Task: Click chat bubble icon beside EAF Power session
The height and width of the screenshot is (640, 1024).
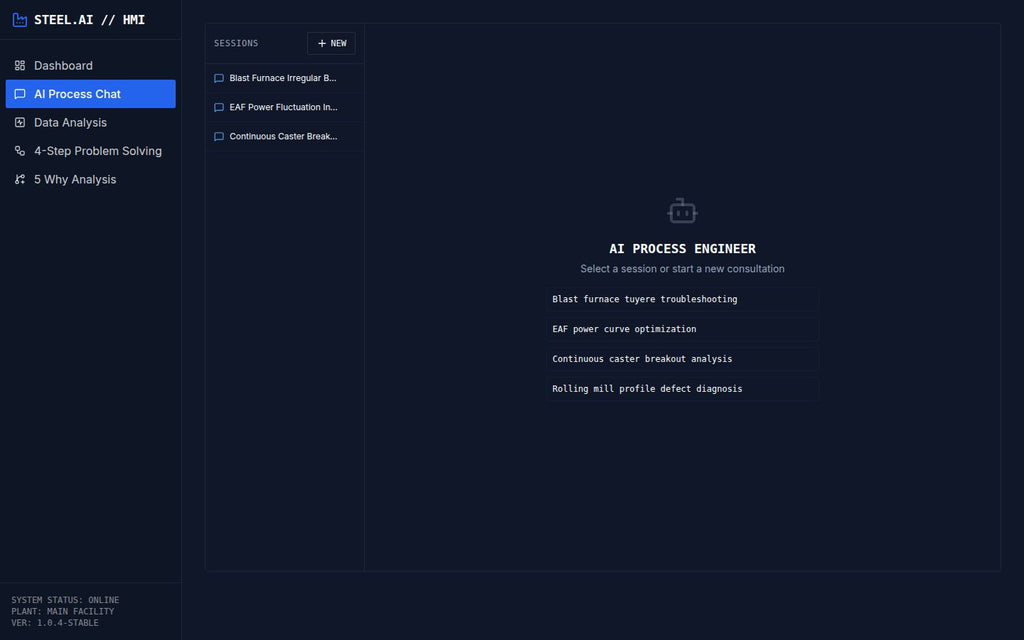Action: pyautogui.click(x=218, y=107)
